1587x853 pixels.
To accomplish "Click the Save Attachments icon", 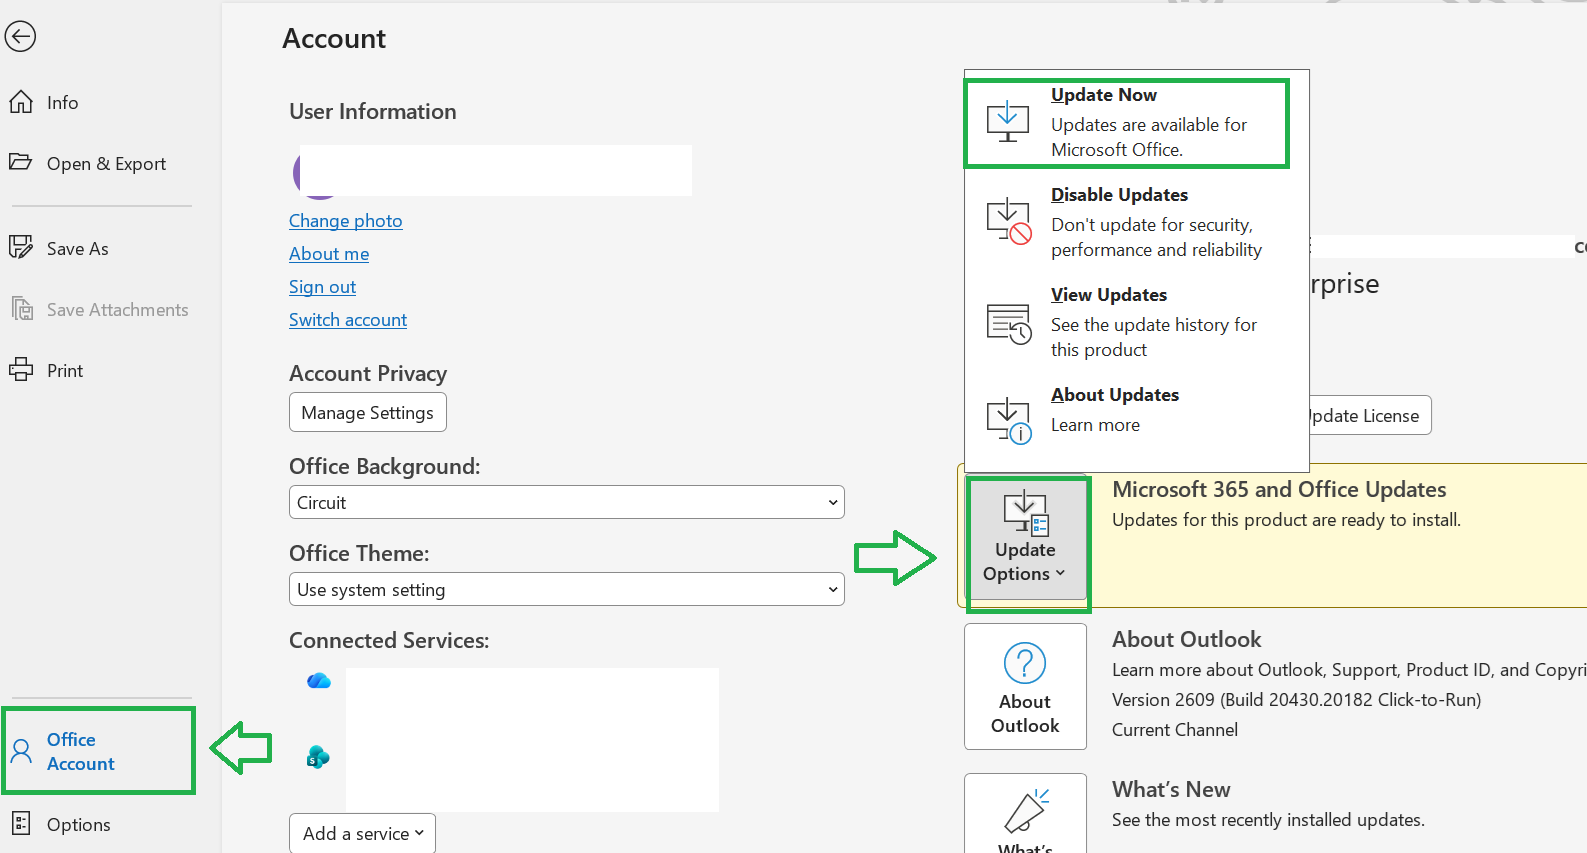I will (21, 308).
